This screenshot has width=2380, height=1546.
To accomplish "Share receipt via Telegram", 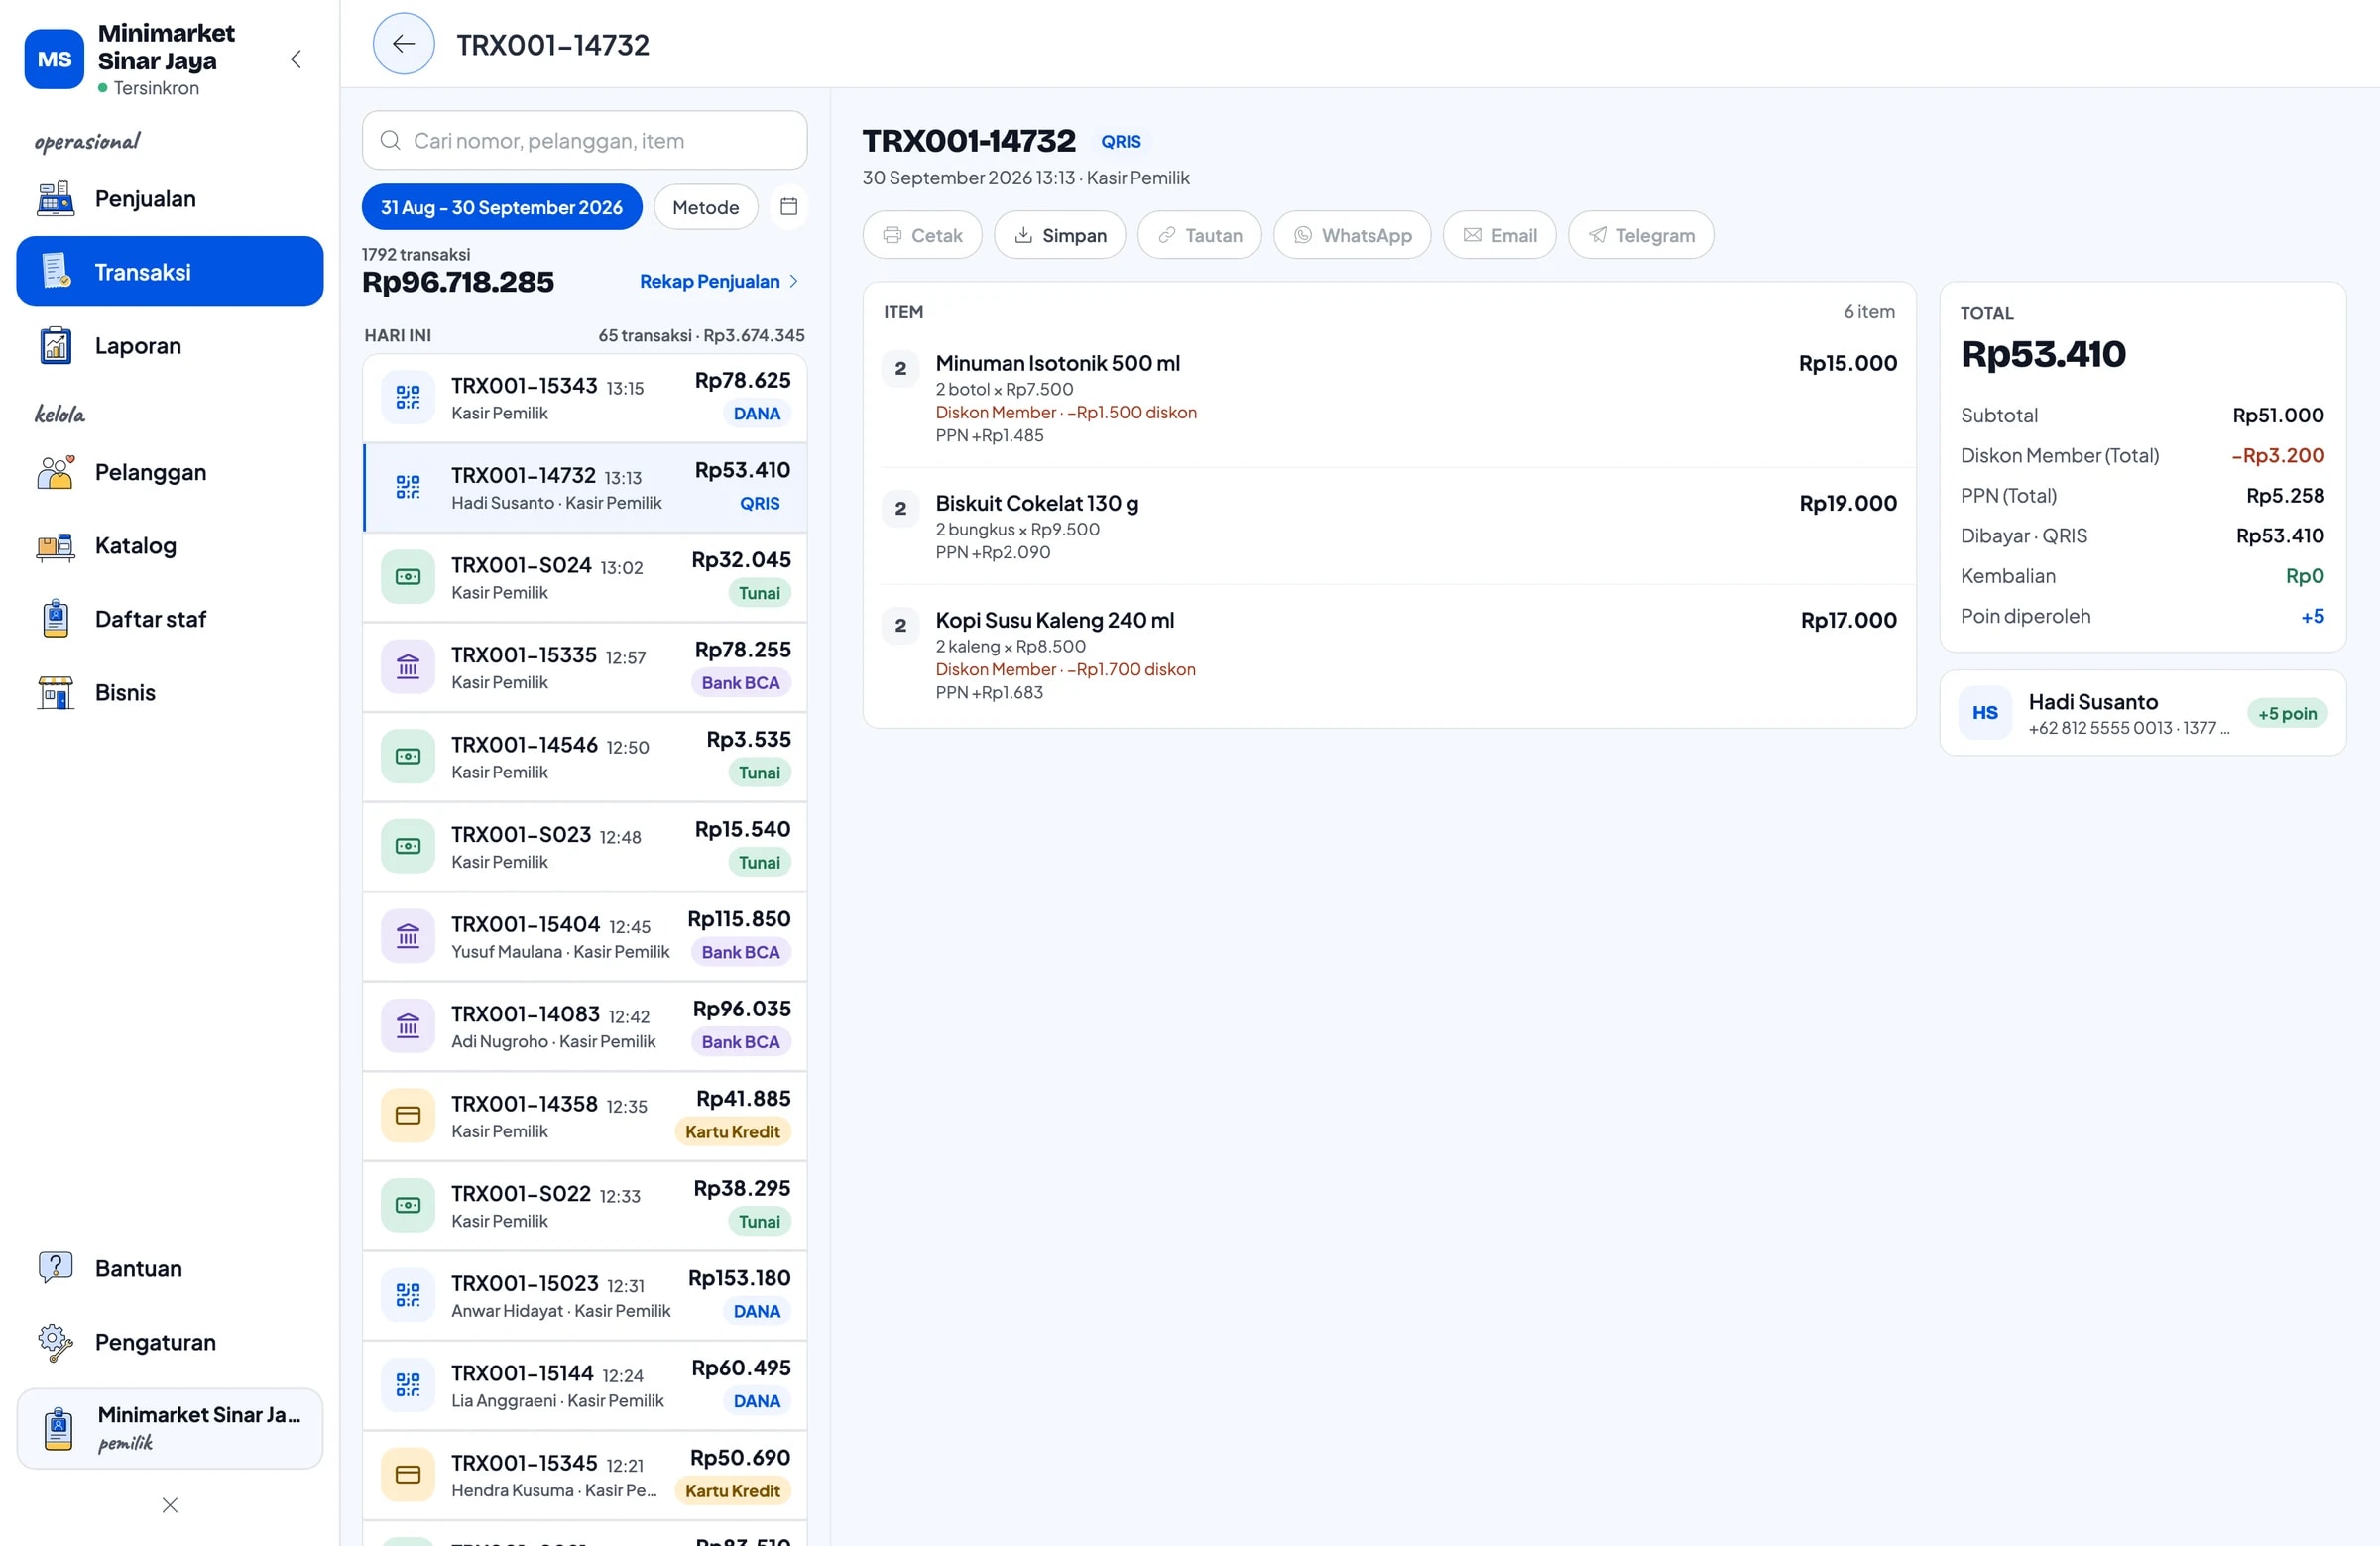I will click(x=1641, y=235).
